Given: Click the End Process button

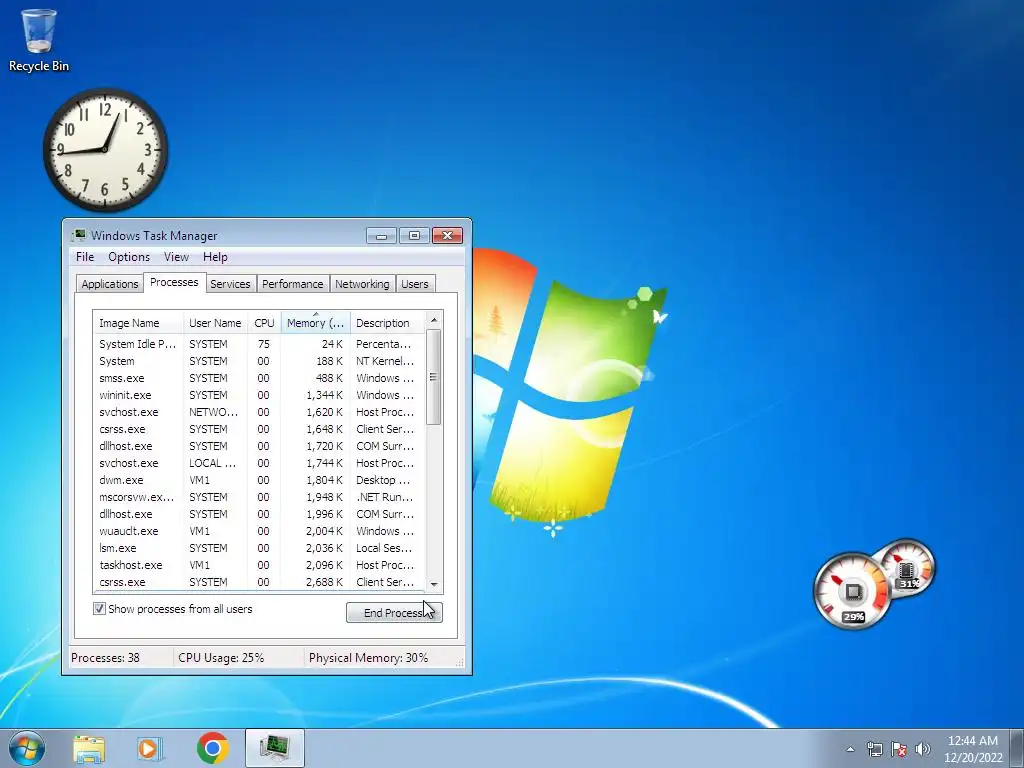Looking at the screenshot, I should point(394,613).
